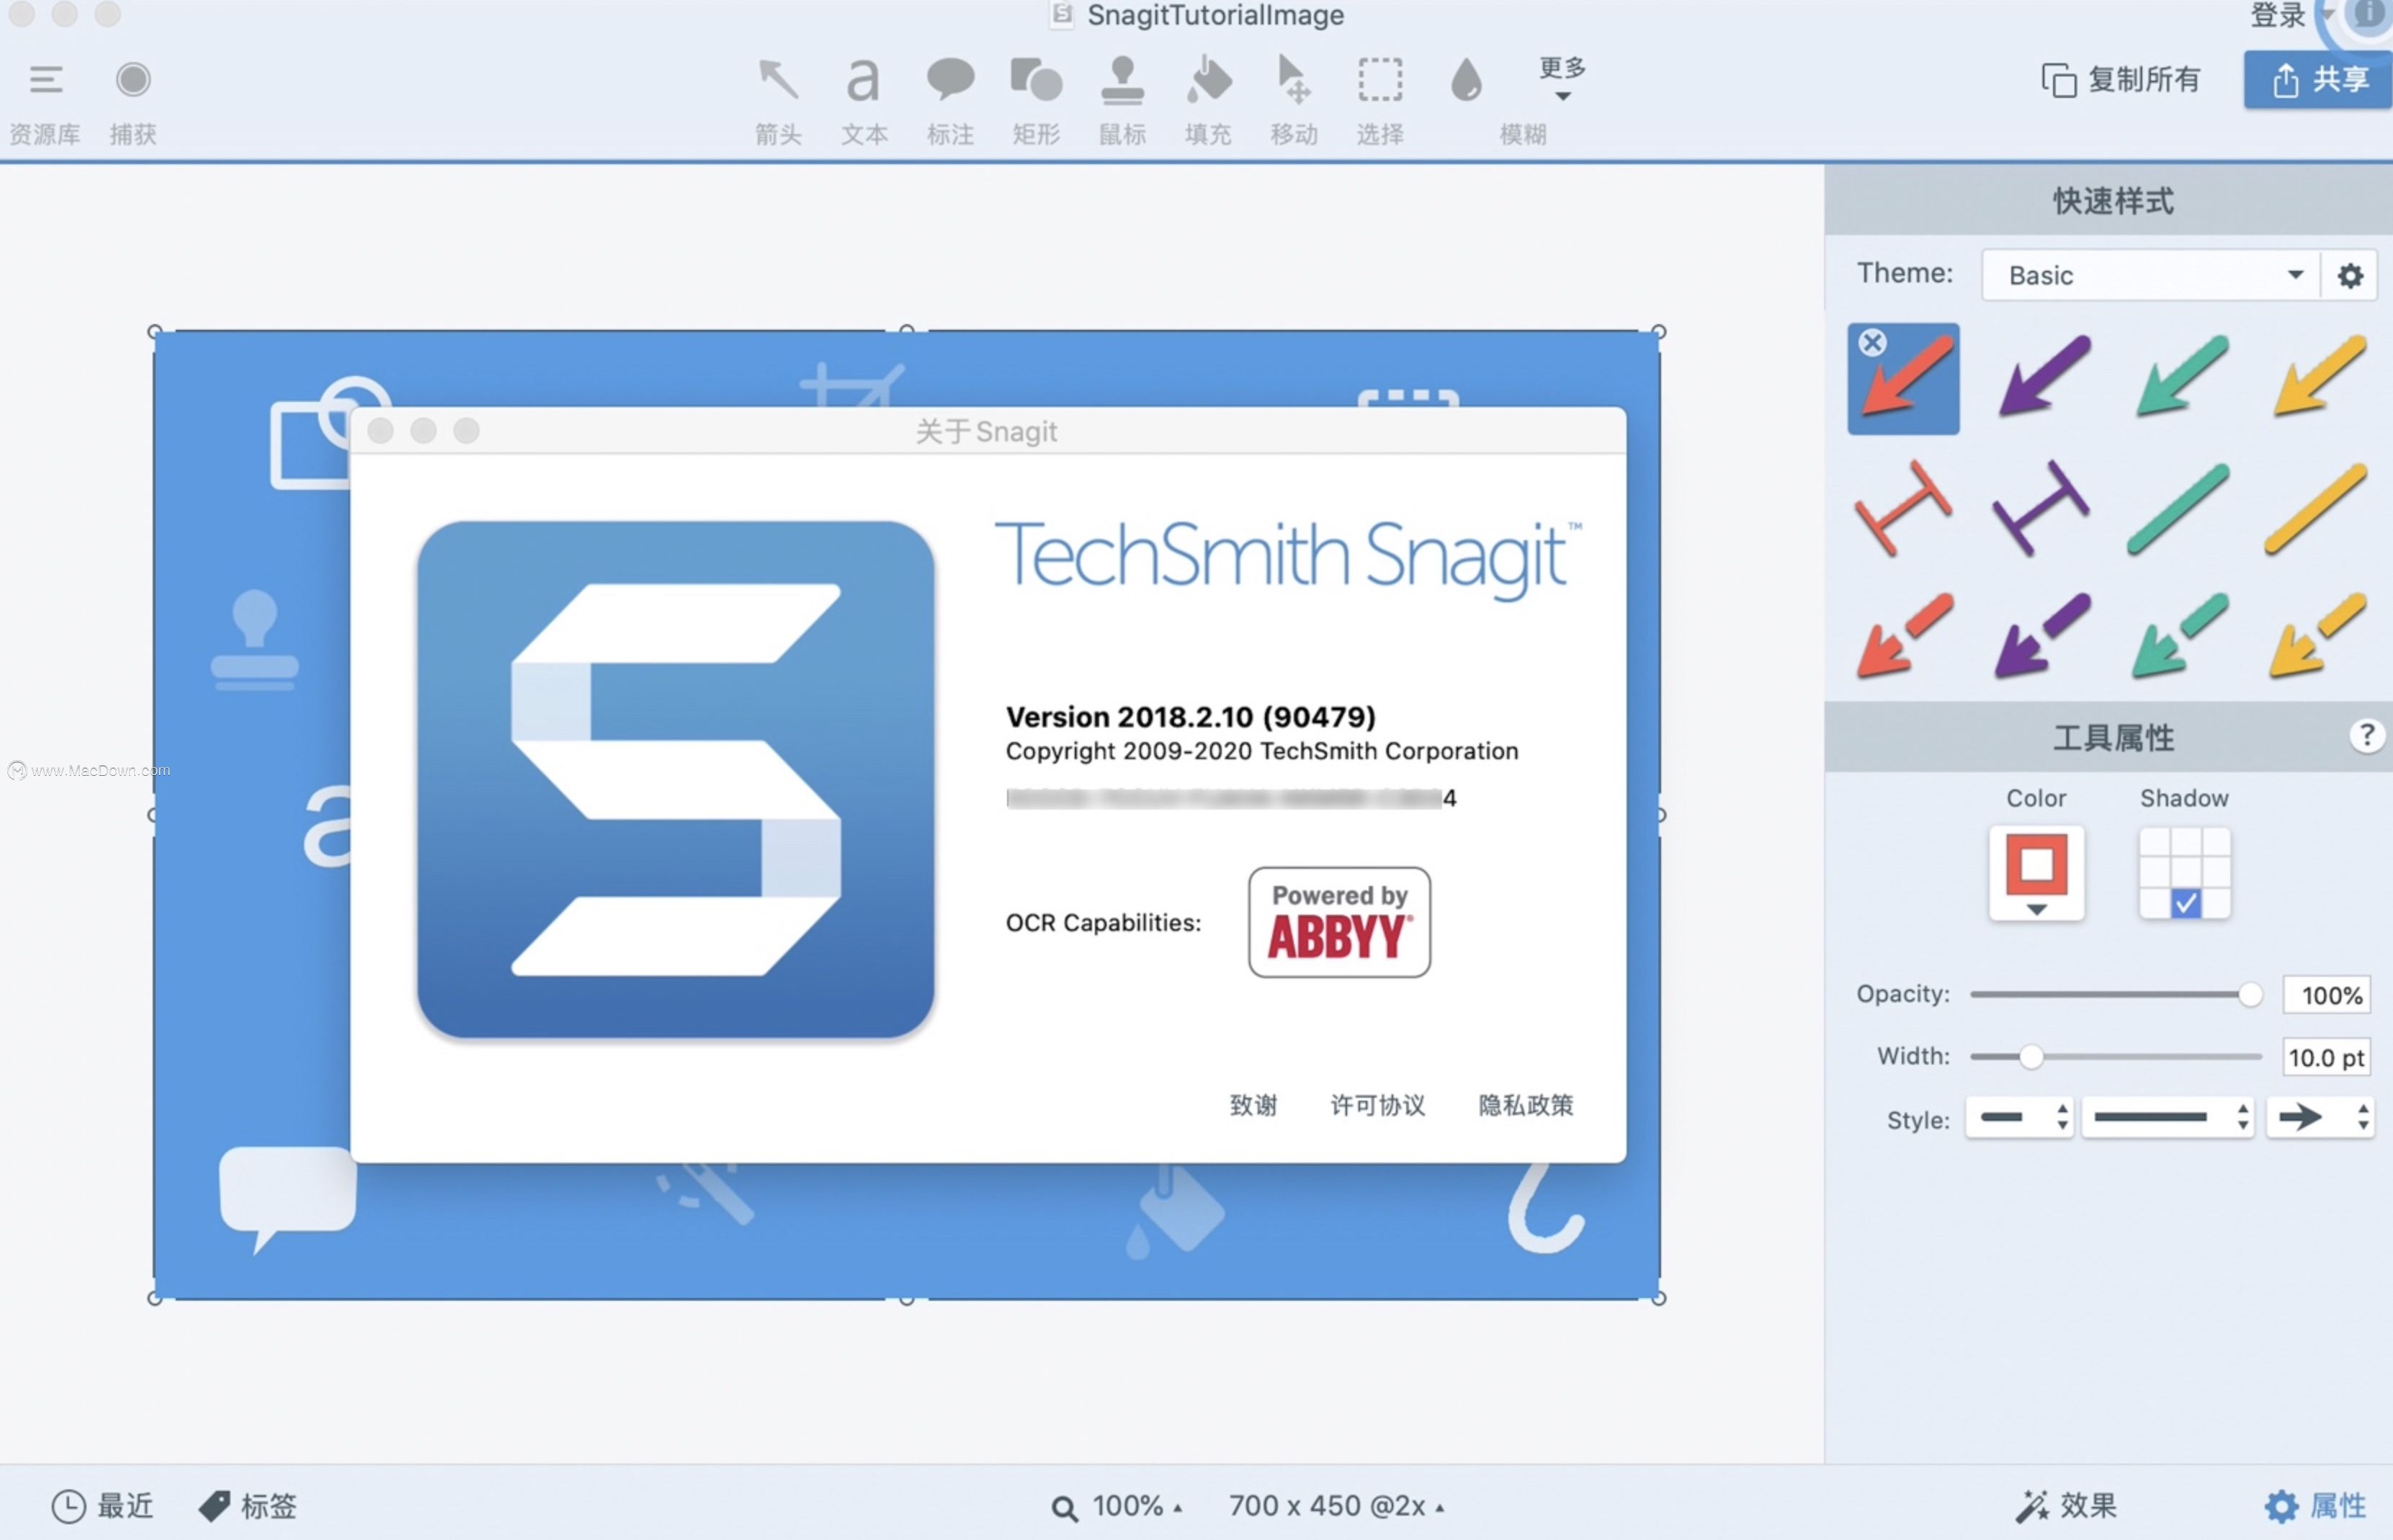
Task: Open the 许可协议 license agreement link
Action: (1377, 1105)
